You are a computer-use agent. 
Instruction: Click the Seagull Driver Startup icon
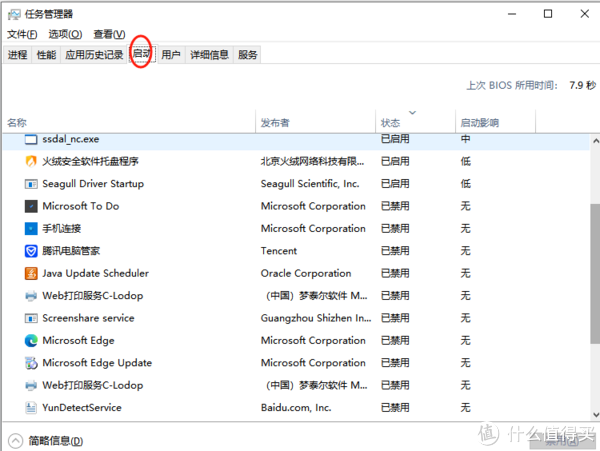31,184
